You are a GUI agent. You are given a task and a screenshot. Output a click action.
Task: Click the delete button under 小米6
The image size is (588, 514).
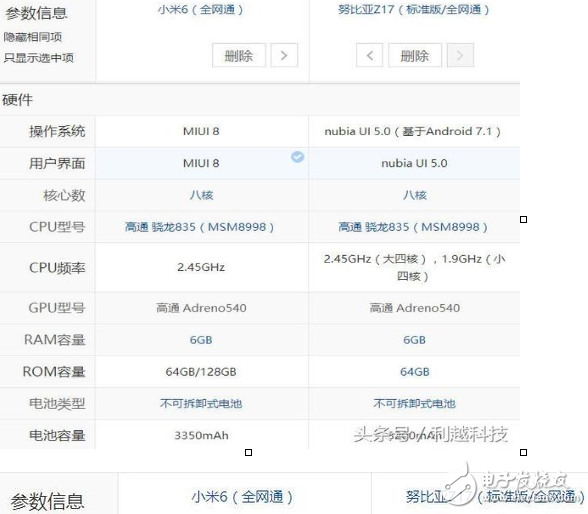[x=239, y=55]
